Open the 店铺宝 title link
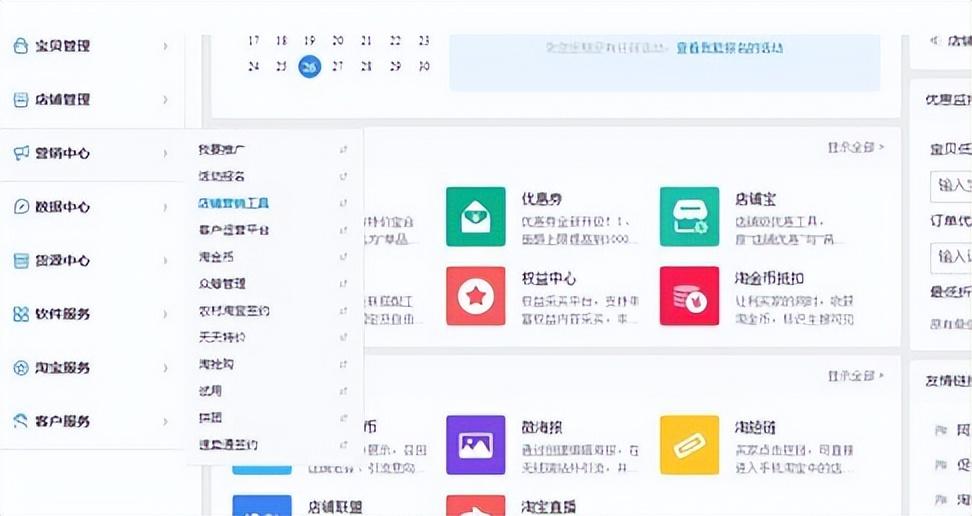 pyautogui.click(x=755, y=199)
